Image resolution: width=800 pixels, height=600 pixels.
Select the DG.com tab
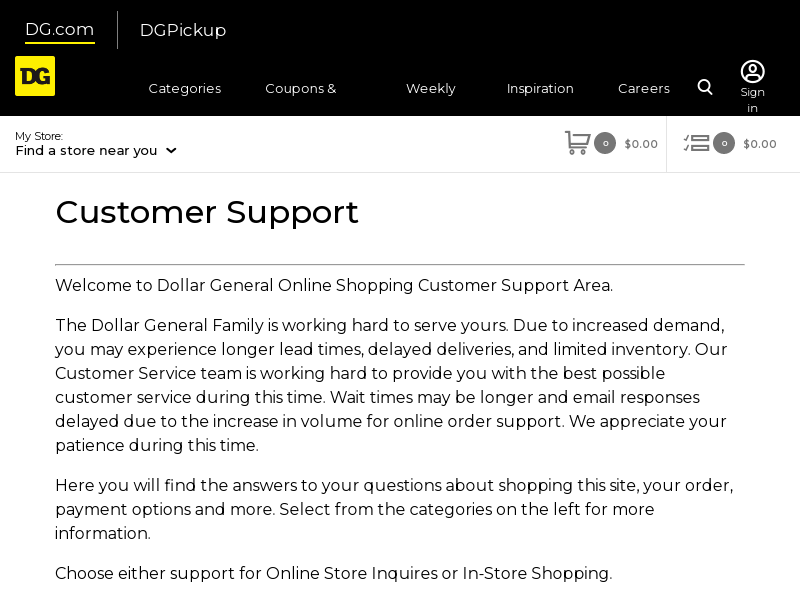coord(60,30)
